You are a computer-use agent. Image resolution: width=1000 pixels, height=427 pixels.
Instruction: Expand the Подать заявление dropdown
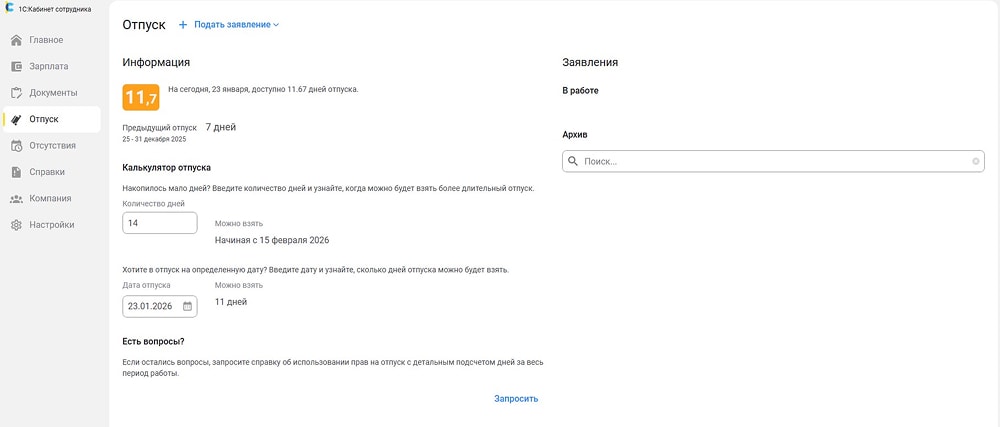[x=276, y=25]
